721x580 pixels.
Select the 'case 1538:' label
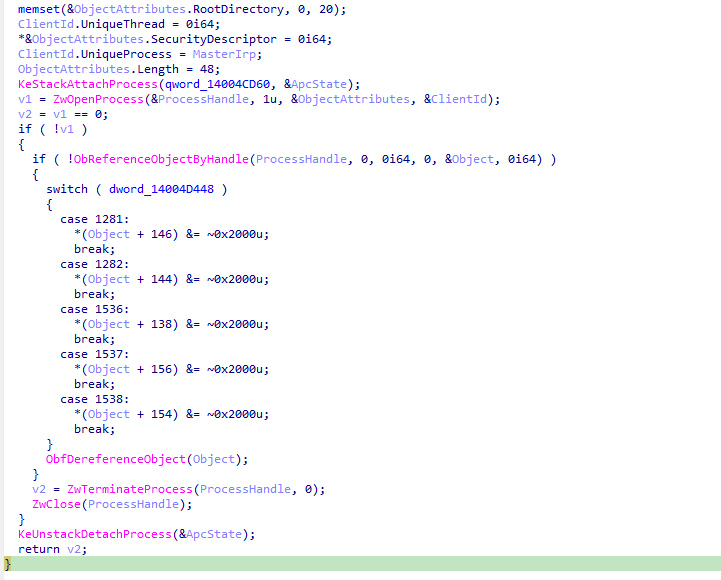95,399
